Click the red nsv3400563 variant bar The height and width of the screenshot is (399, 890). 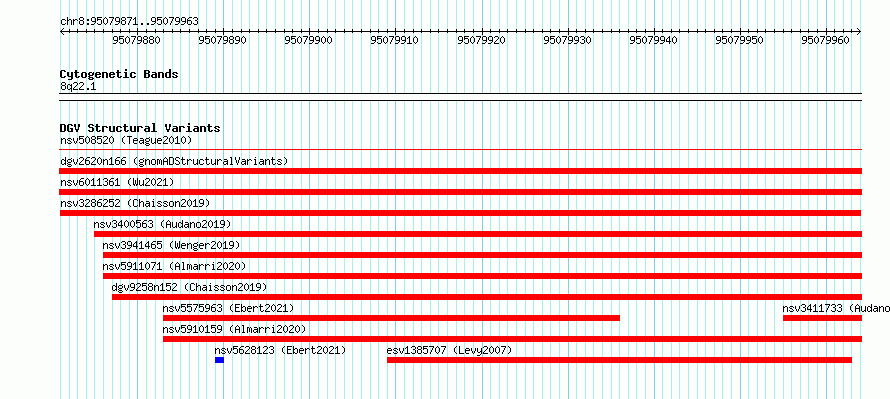point(478,234)
